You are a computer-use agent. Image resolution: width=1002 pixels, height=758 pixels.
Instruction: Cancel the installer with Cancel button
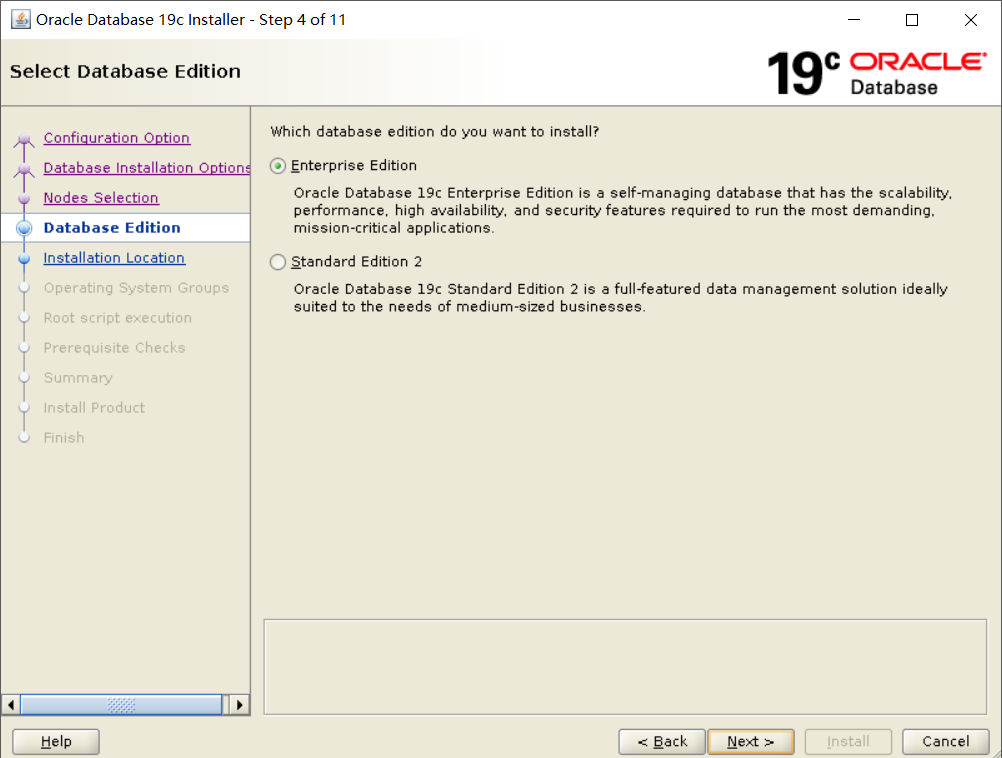point(946,741)
